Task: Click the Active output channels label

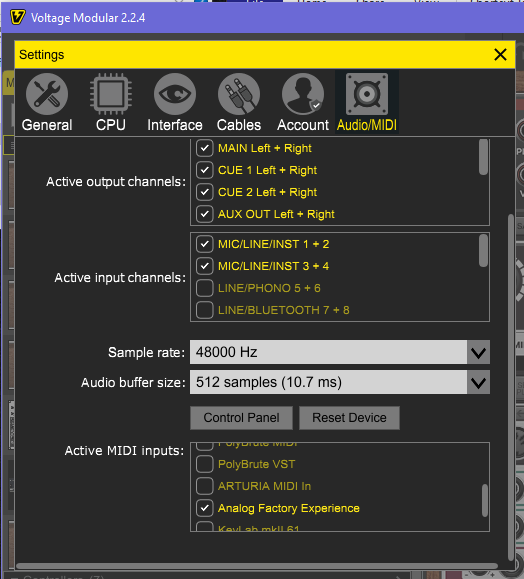Action: [116, 182]
